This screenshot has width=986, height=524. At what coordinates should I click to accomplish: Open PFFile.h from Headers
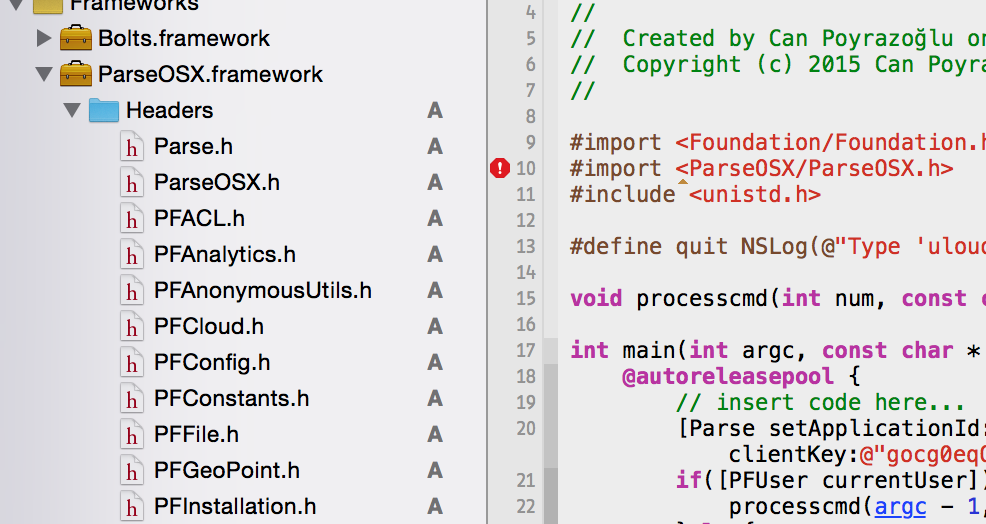(196, 435)
